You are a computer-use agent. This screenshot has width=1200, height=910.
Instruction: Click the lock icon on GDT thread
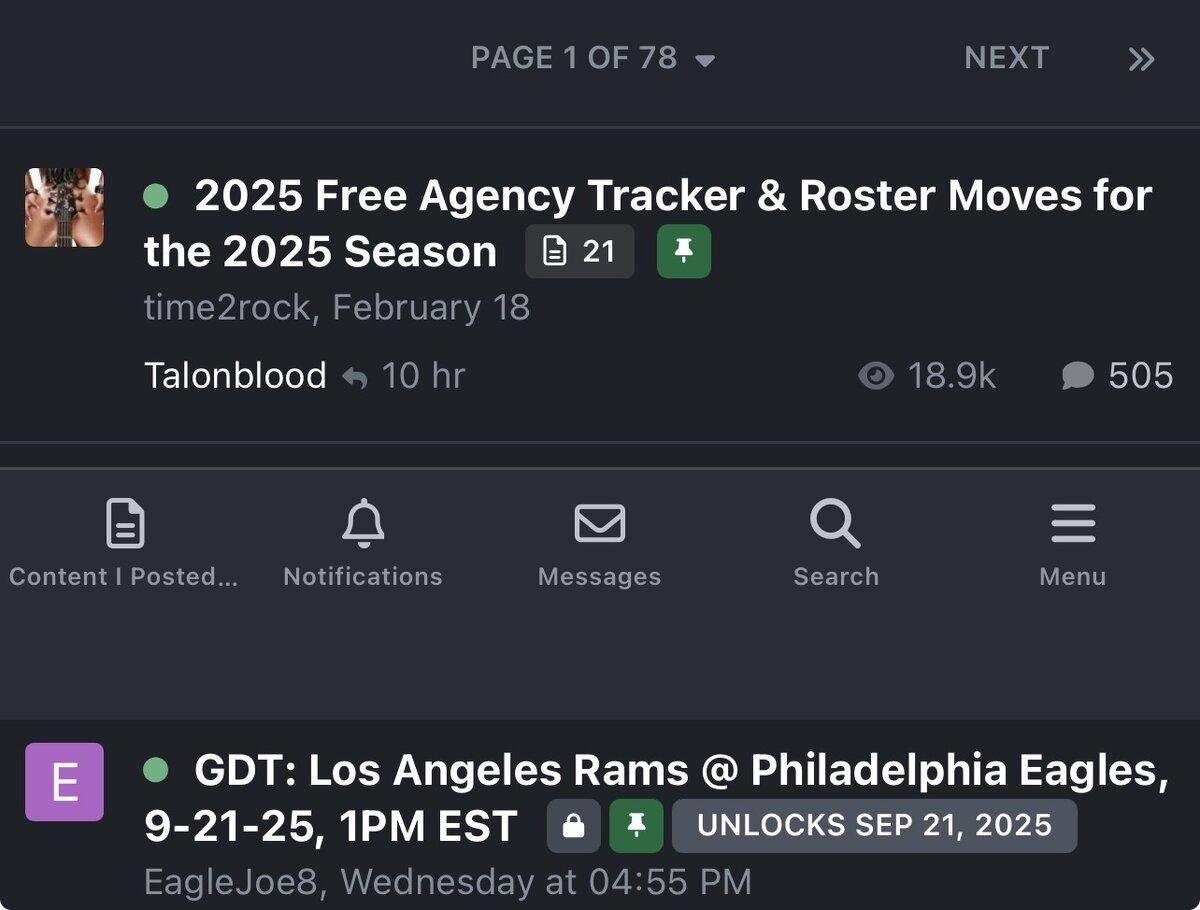point(573,826)
